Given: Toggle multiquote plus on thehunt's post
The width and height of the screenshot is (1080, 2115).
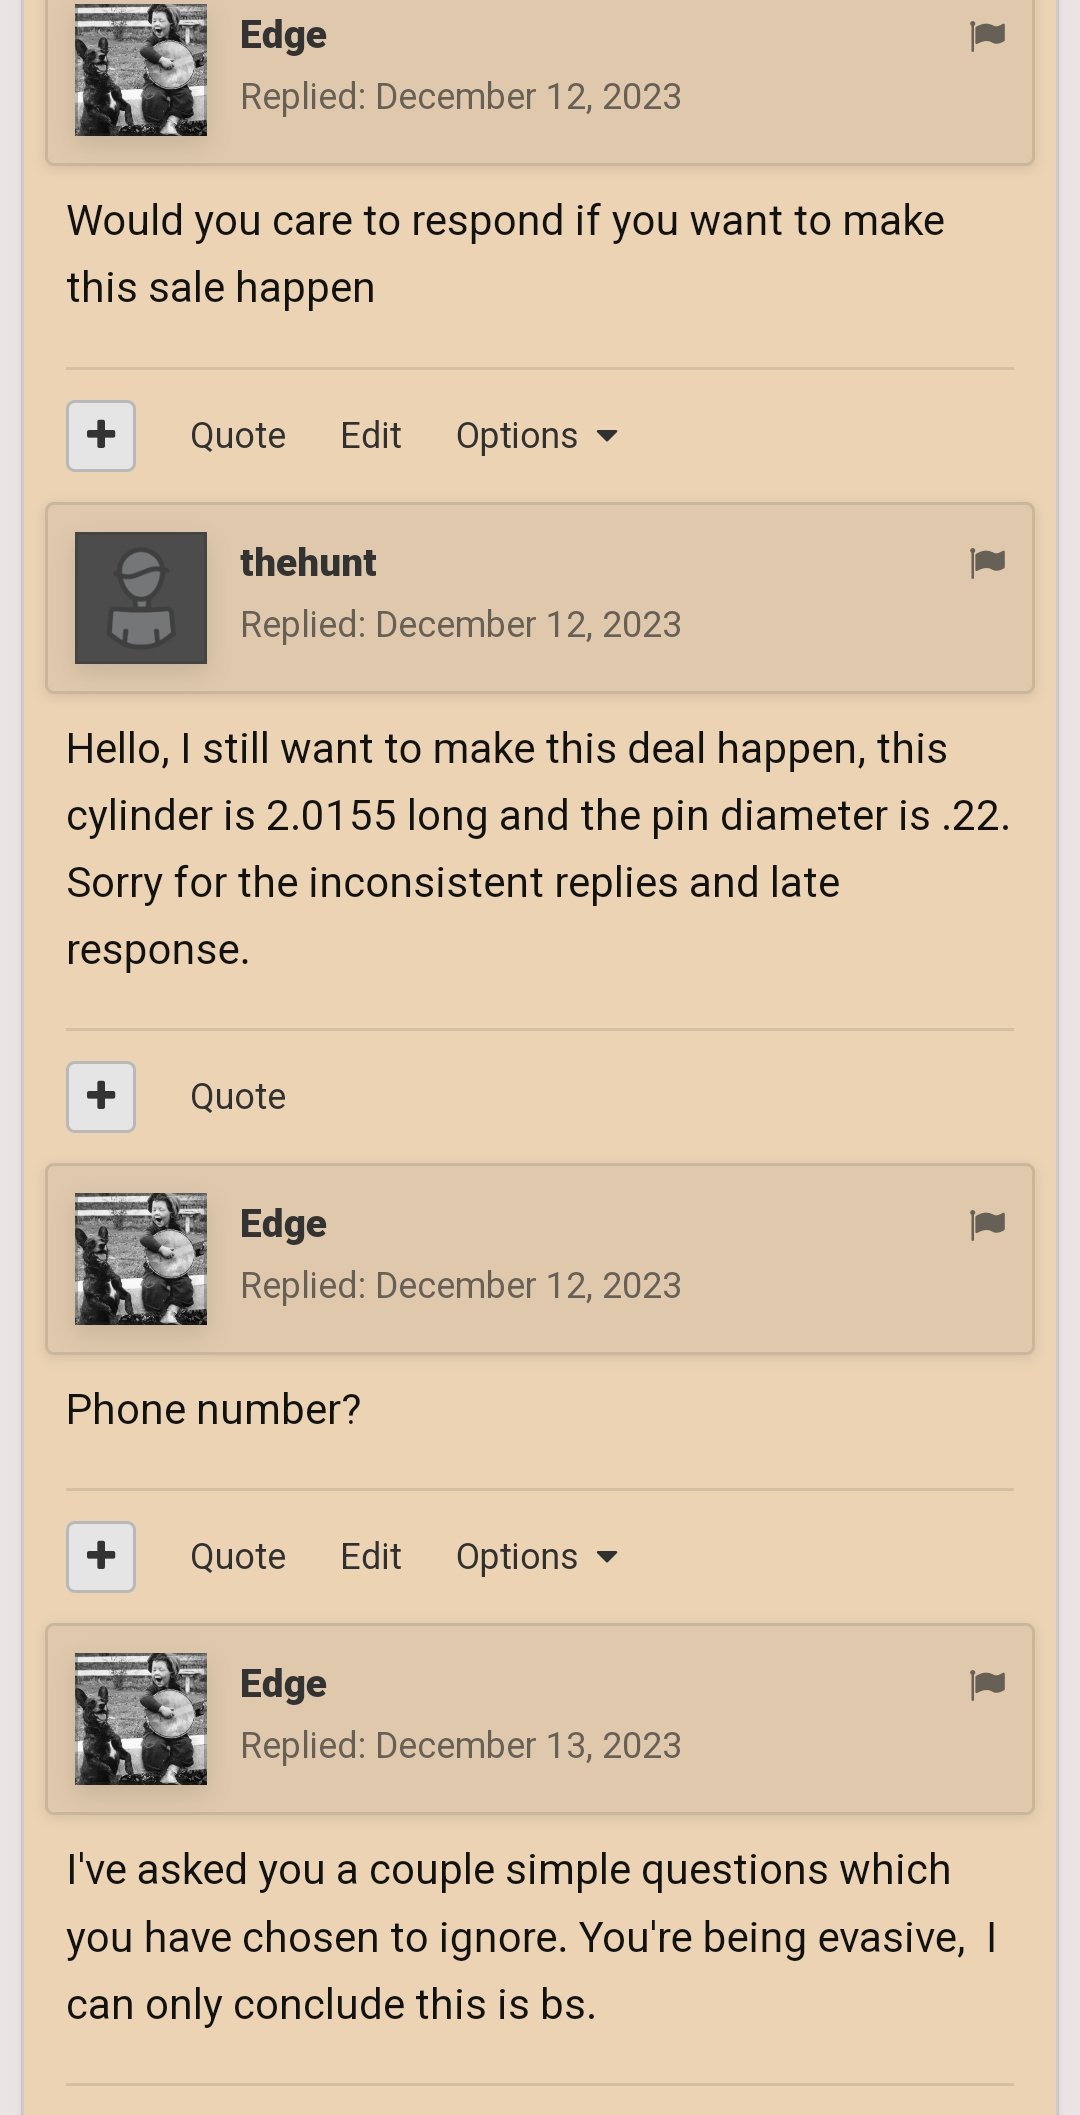Looking at the screenshot, I should 101,1097.
